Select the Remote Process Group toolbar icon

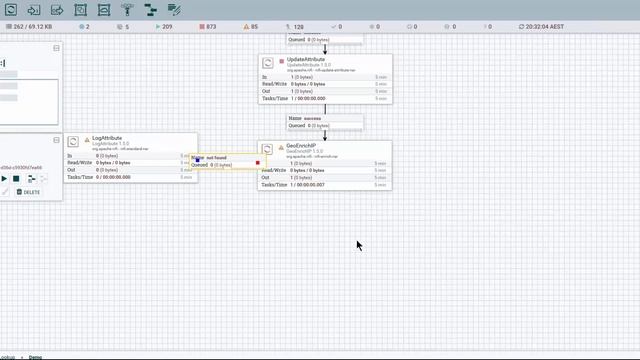click(104, 9)
